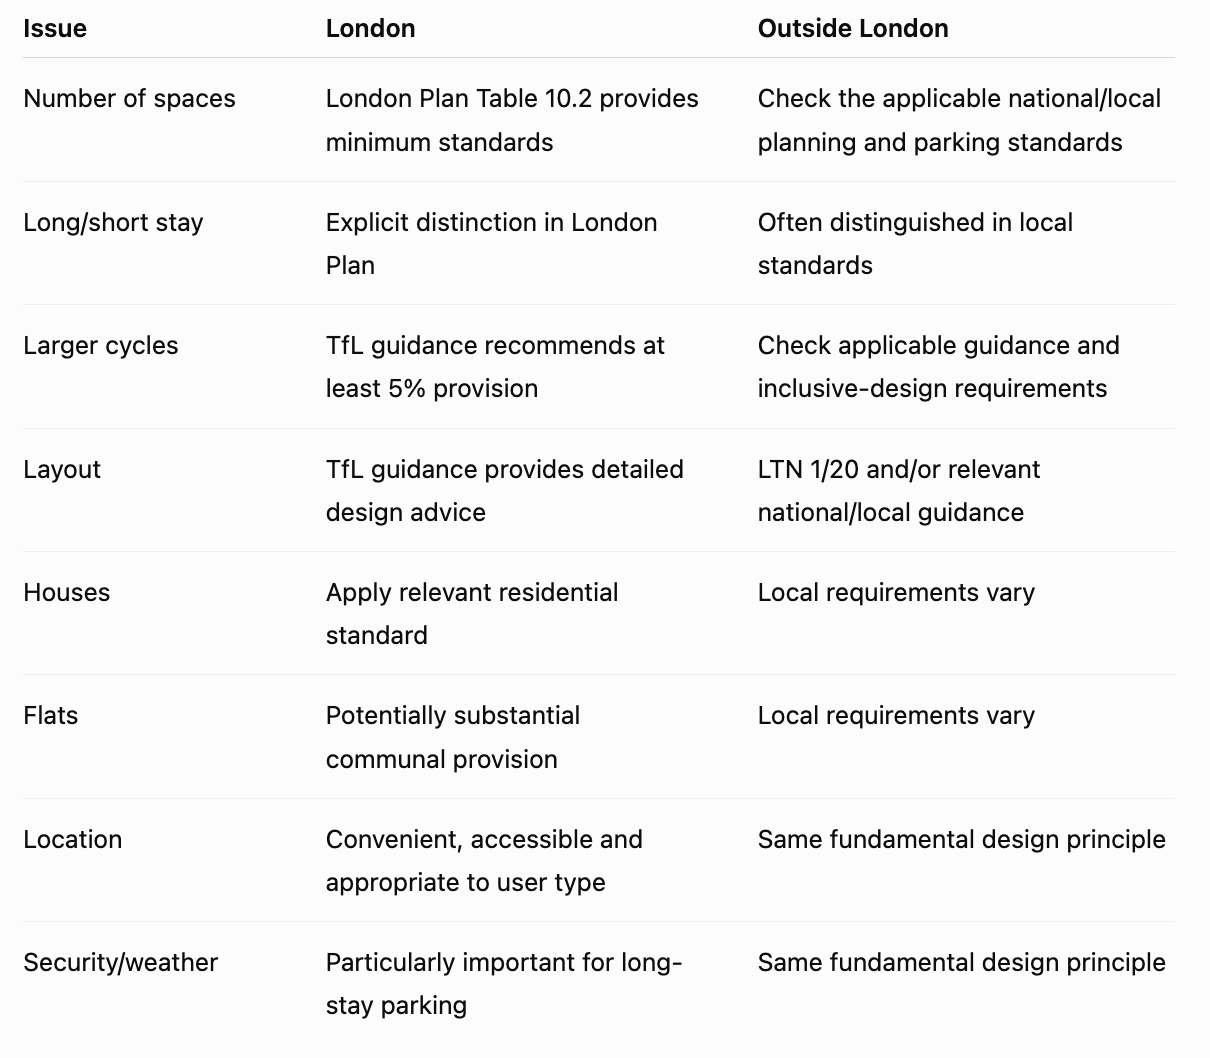This screenshot has height=1058, width=1210.
Task: Click the Houses row label
Action: point(67,592)
